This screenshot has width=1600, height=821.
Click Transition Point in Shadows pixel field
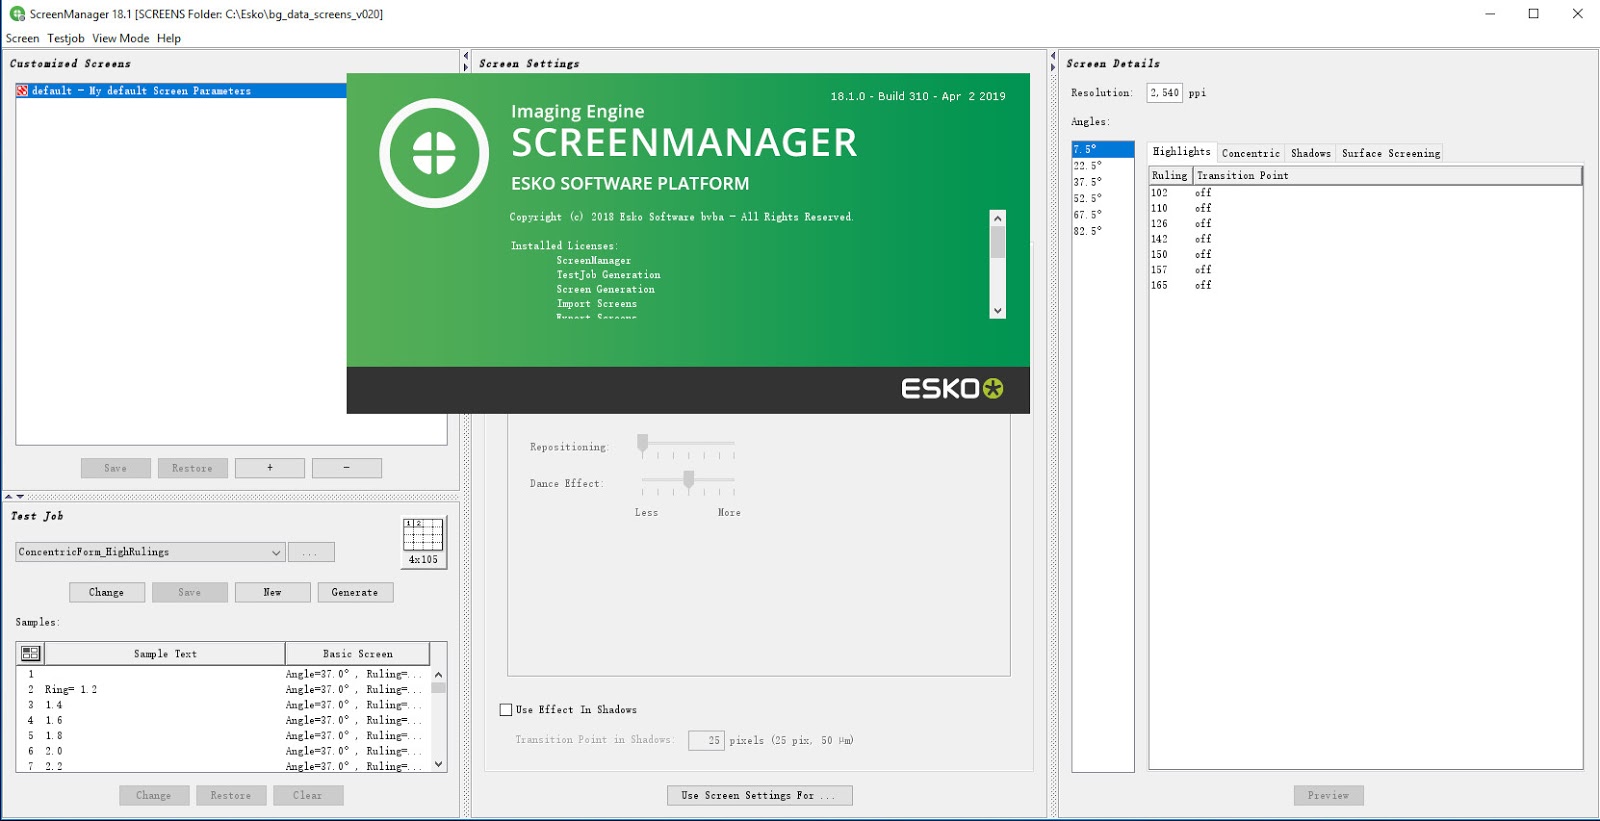click(706, 741)
